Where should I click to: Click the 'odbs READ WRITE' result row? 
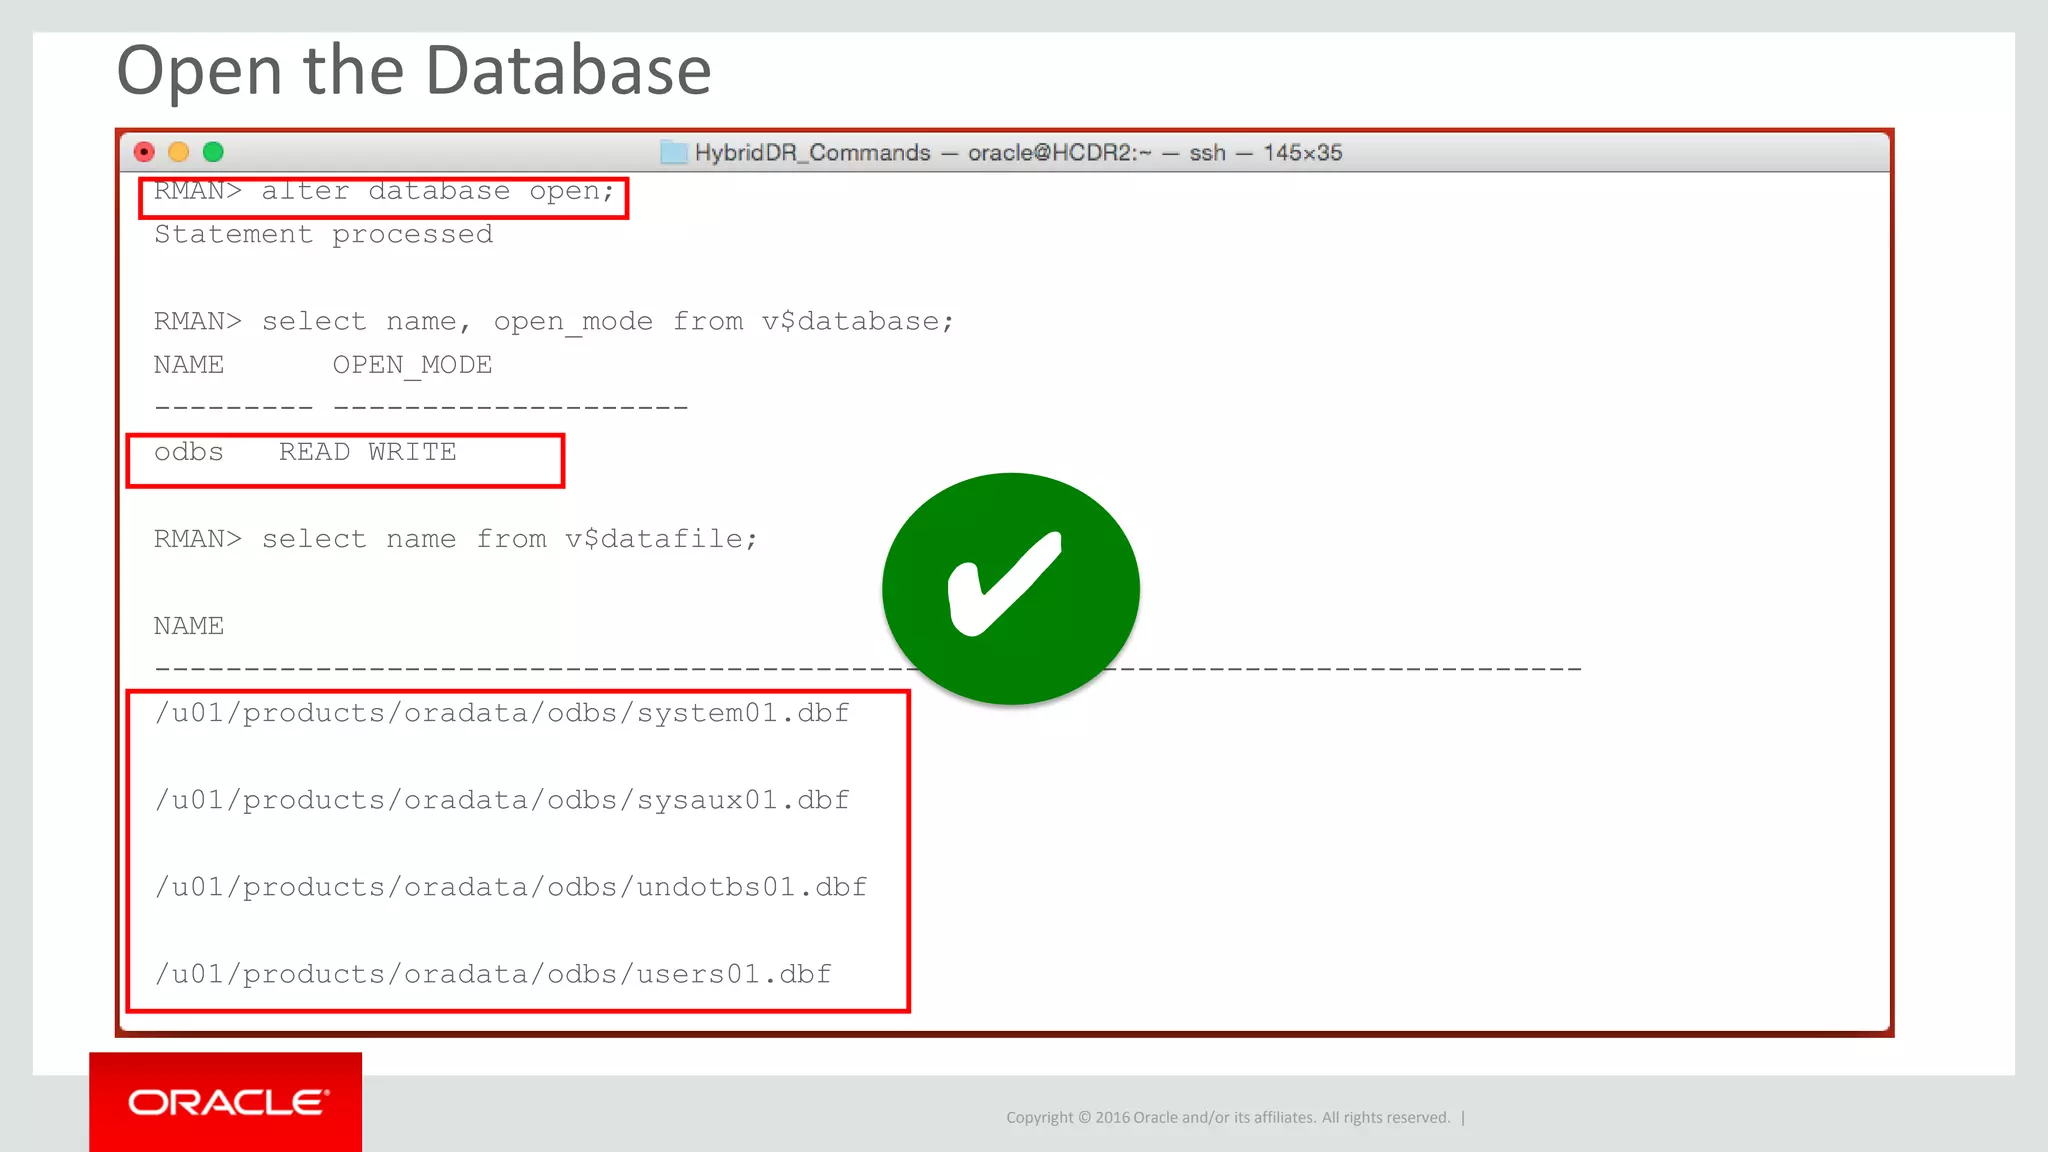pos(305,452)
